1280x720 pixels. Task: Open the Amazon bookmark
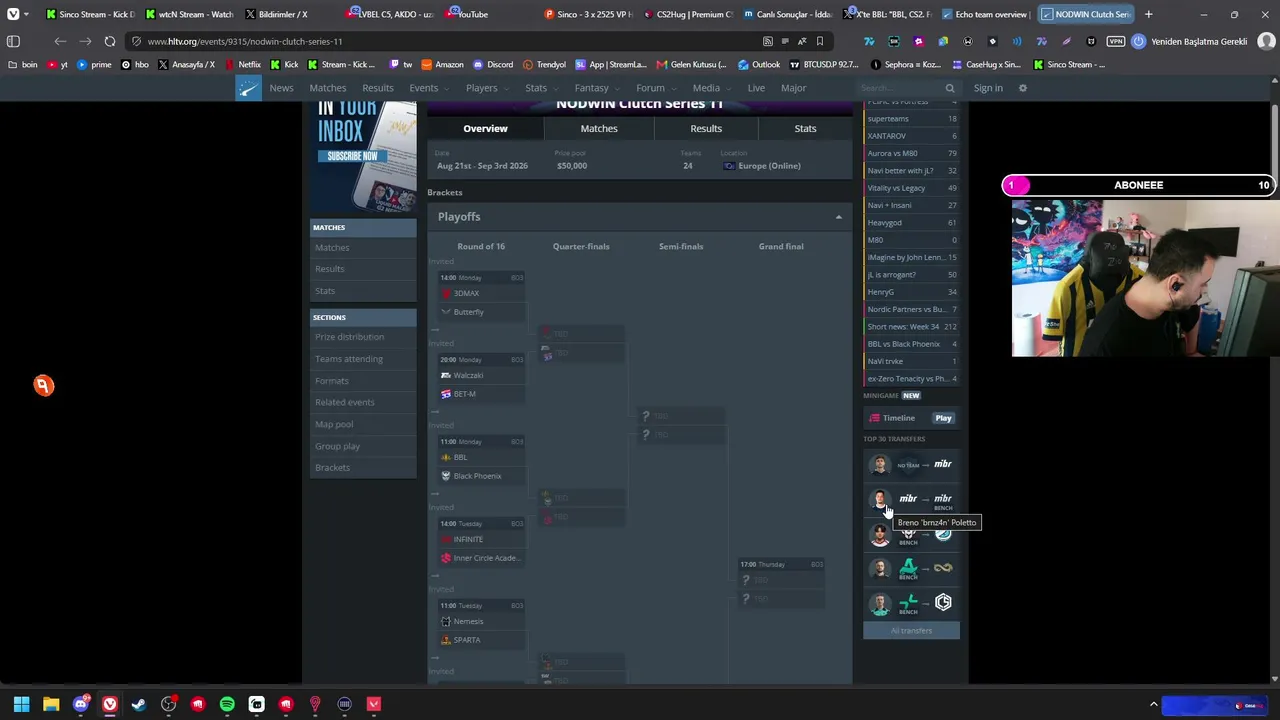(x=442, y=64)
